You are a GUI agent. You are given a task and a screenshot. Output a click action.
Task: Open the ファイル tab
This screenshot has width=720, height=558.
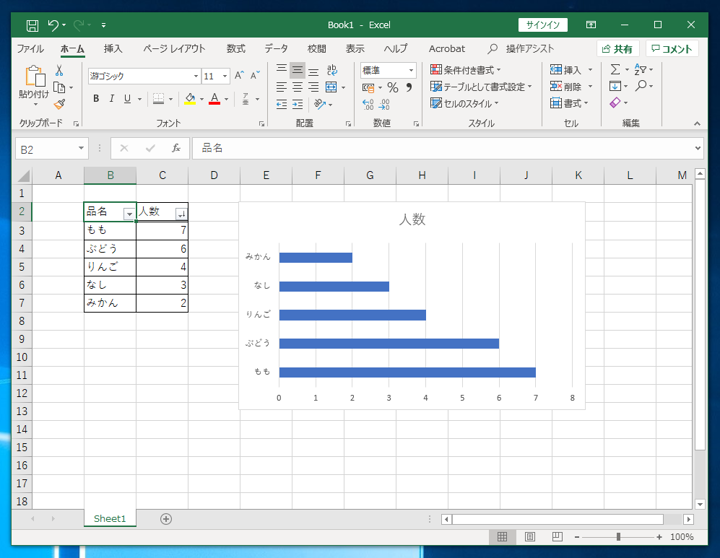pyautogui.click(x=30, y=49)
